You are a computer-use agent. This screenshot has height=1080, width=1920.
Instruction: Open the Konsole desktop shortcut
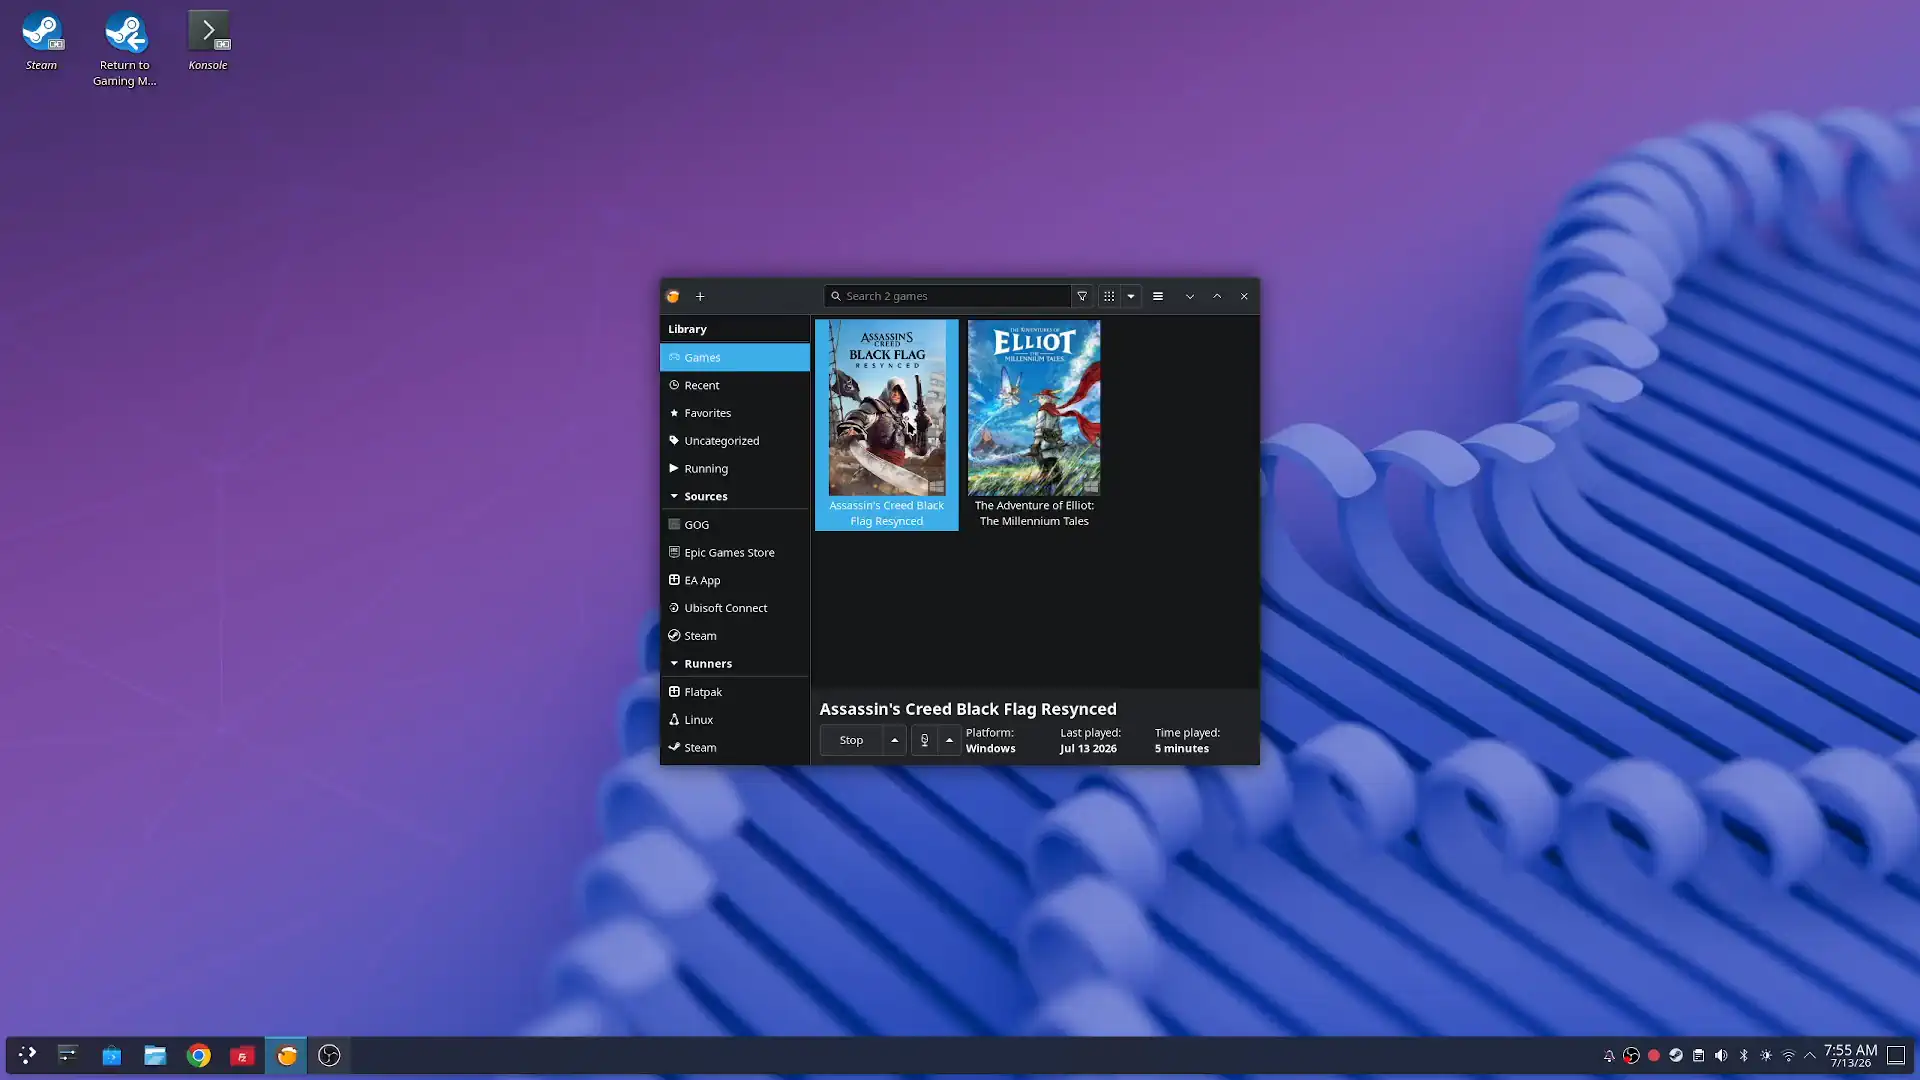208,41
